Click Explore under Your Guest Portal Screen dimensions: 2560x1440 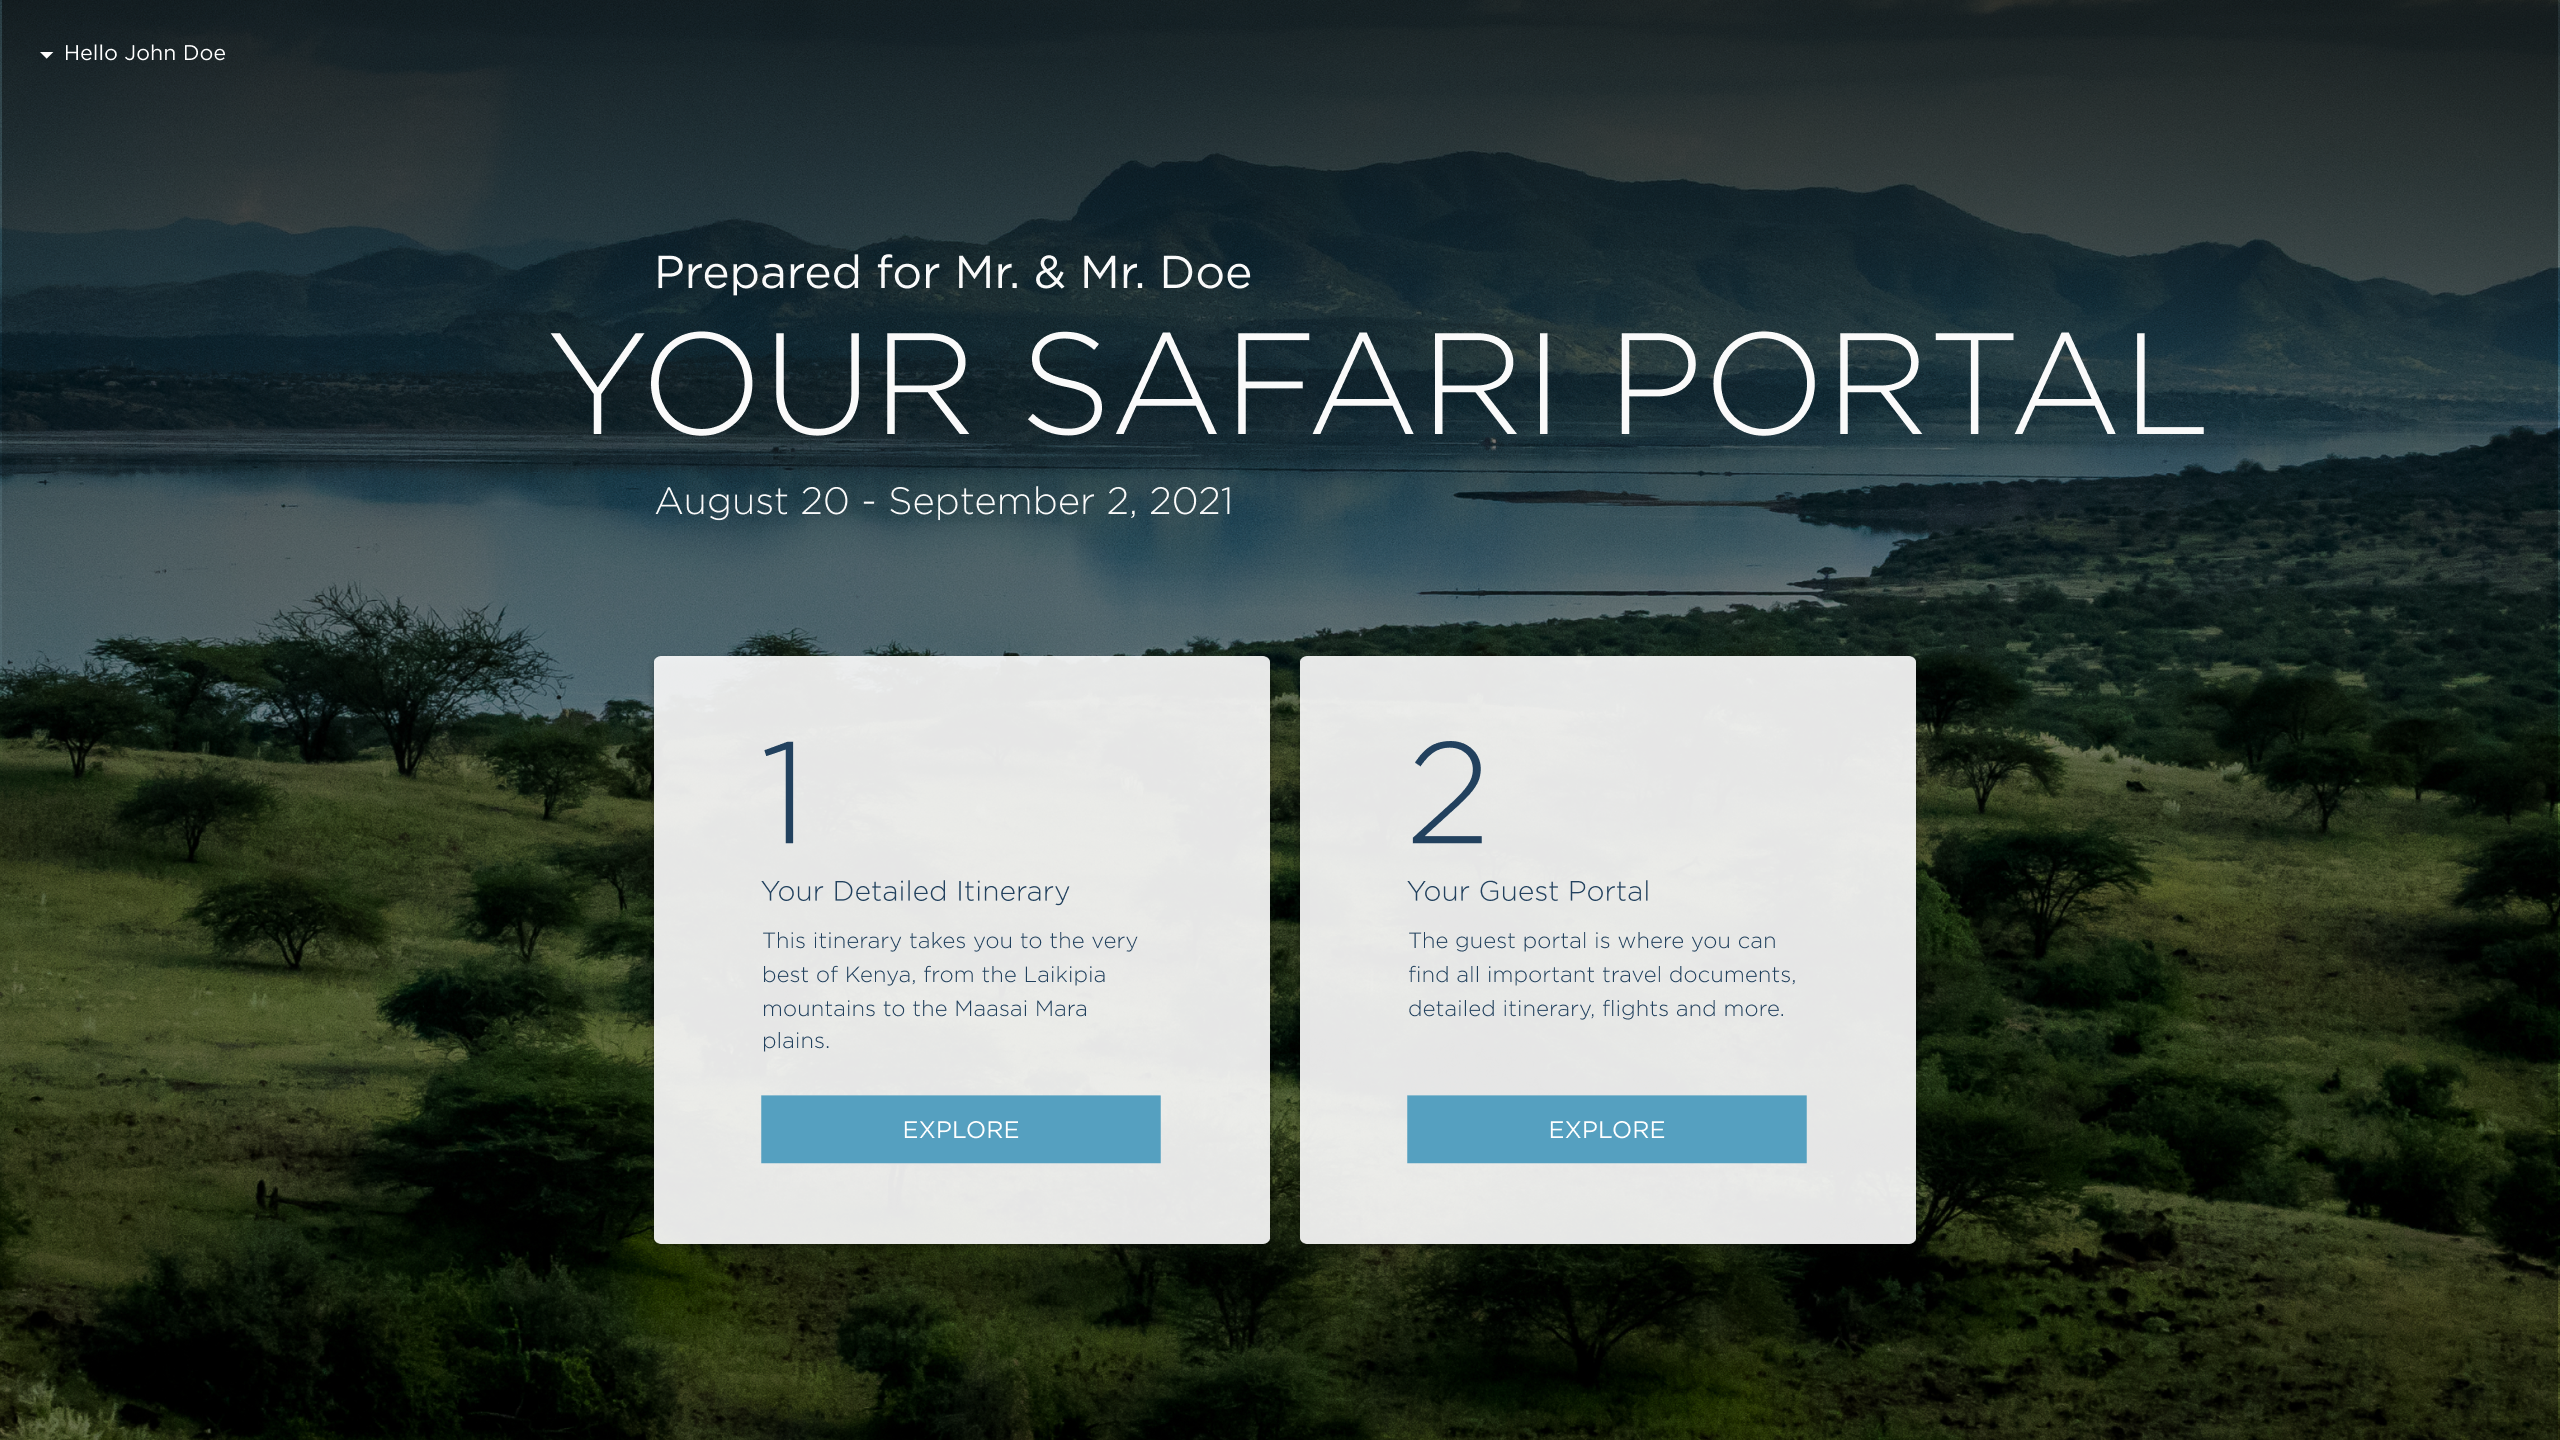point(1606,1129)
